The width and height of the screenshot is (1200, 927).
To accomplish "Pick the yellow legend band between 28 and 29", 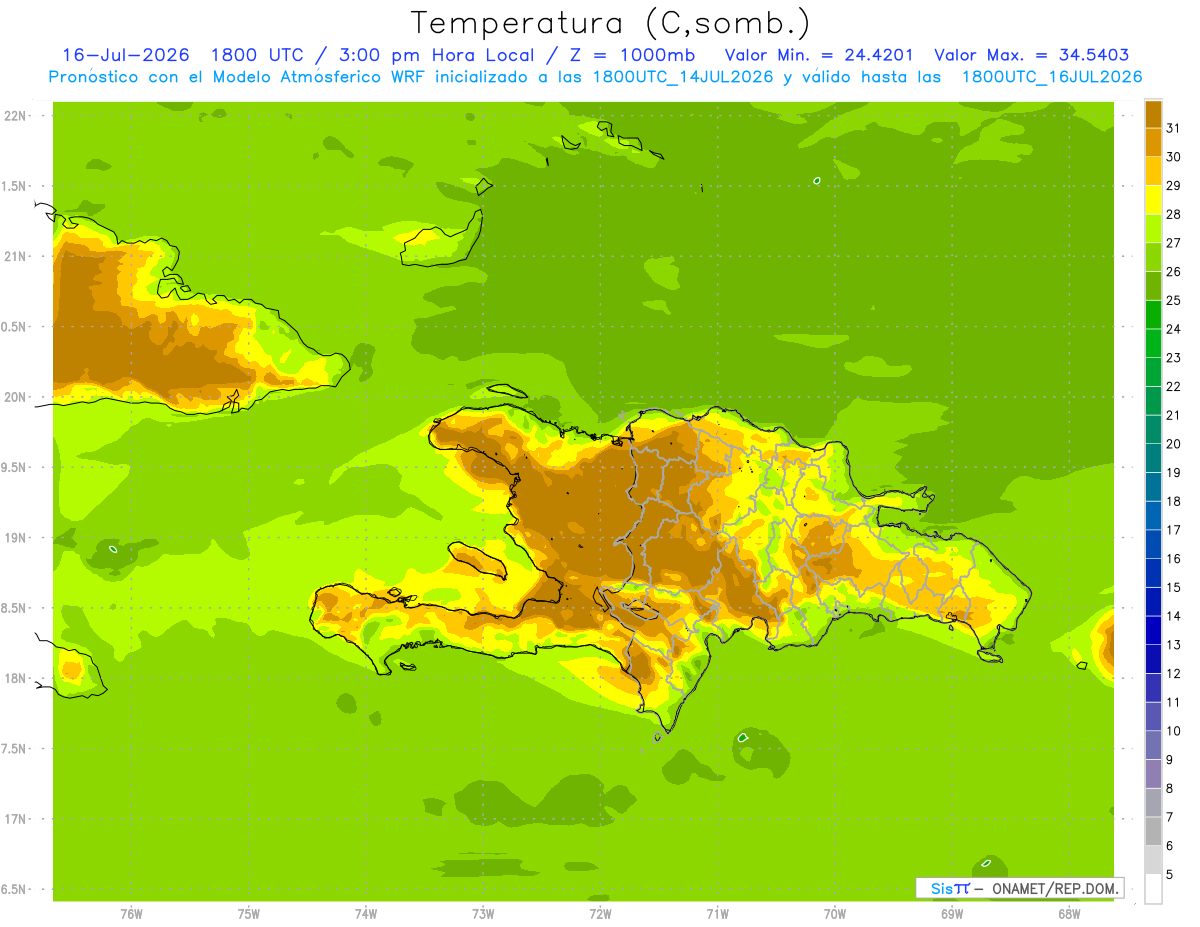I will coord(1153,200).
